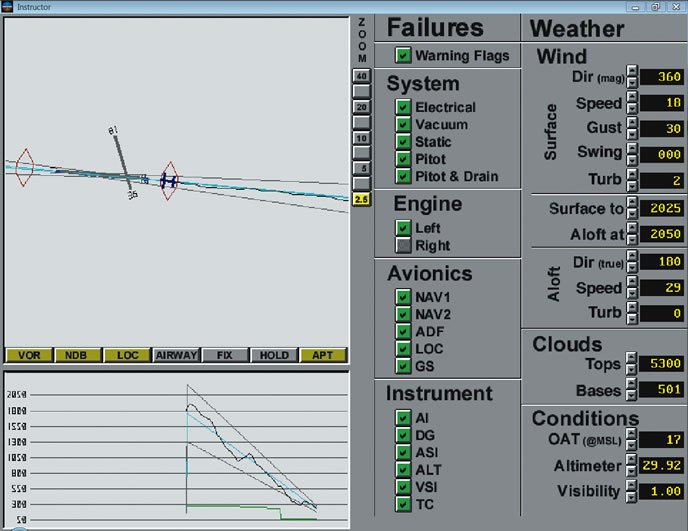688x531 pixels.
Task: Adjust the cloud Tops stepper
Action: coord(631,363)
